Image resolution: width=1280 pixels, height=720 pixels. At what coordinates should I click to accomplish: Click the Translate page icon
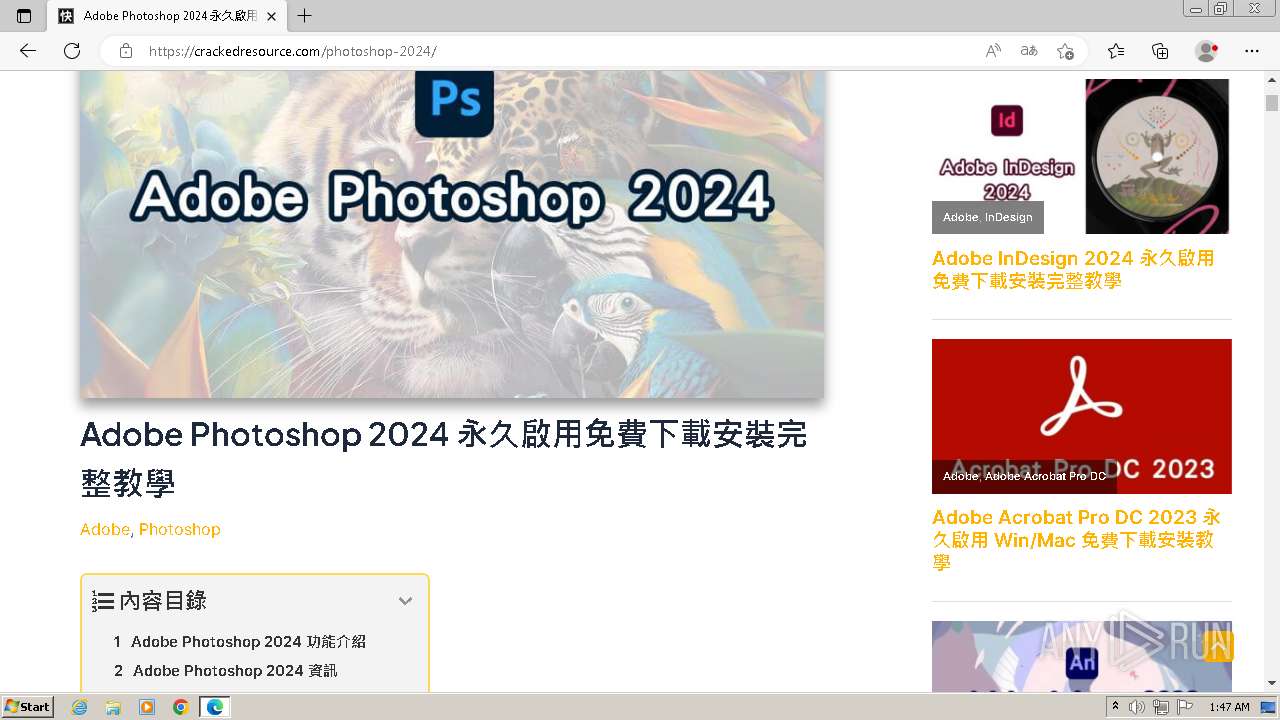[1029, 51]
